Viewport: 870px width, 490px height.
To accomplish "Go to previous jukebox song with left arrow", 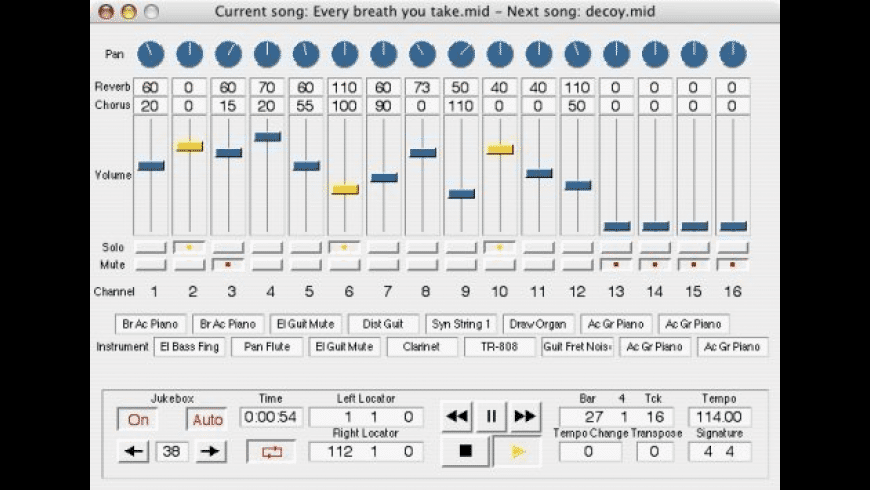I will pos(134,452).
